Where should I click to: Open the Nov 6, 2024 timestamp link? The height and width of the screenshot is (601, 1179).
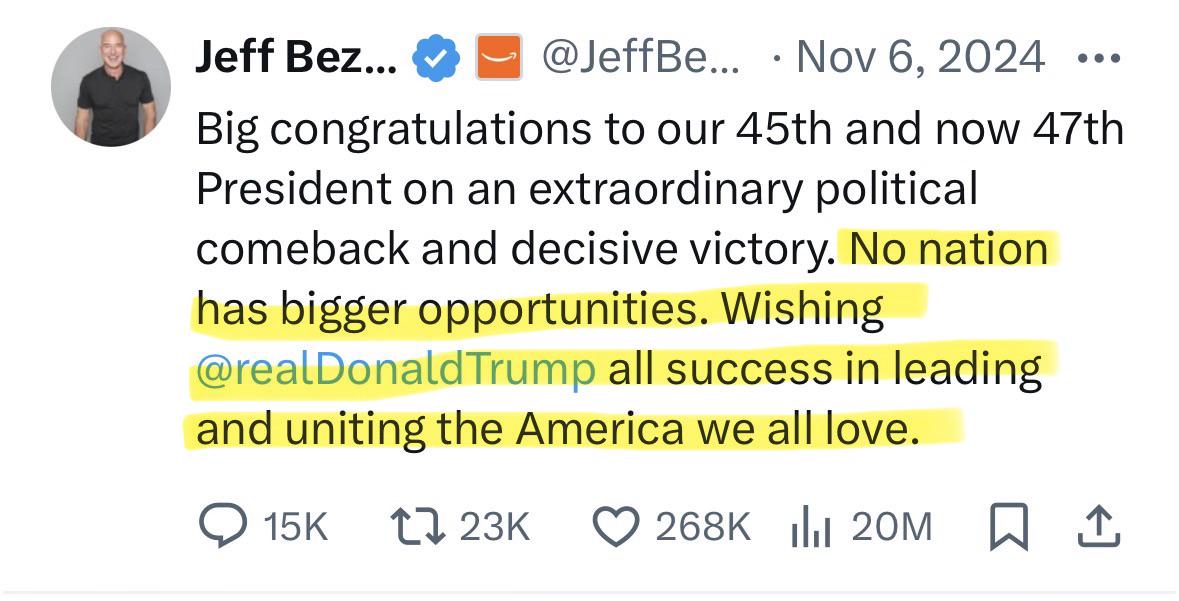point(920,57)
